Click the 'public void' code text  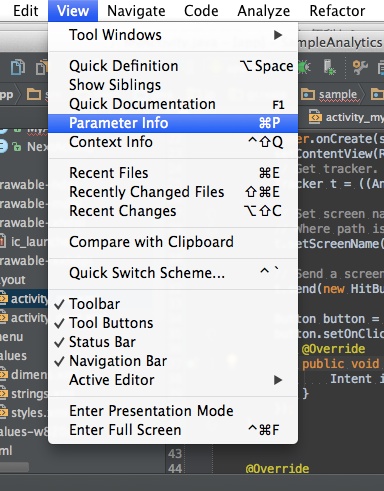click(341, 364)
